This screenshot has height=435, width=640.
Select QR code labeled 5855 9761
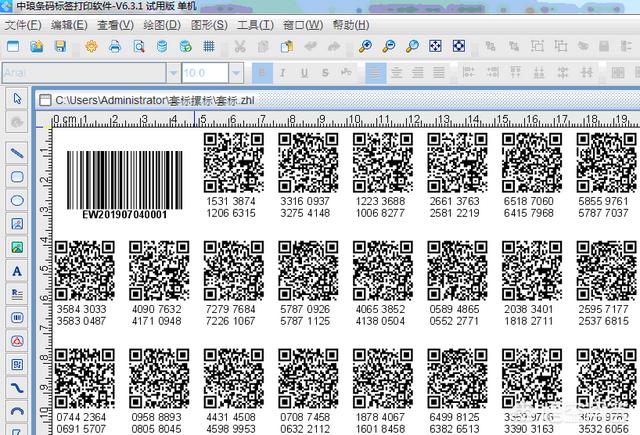pyautogui.click(x=607, y=163)
